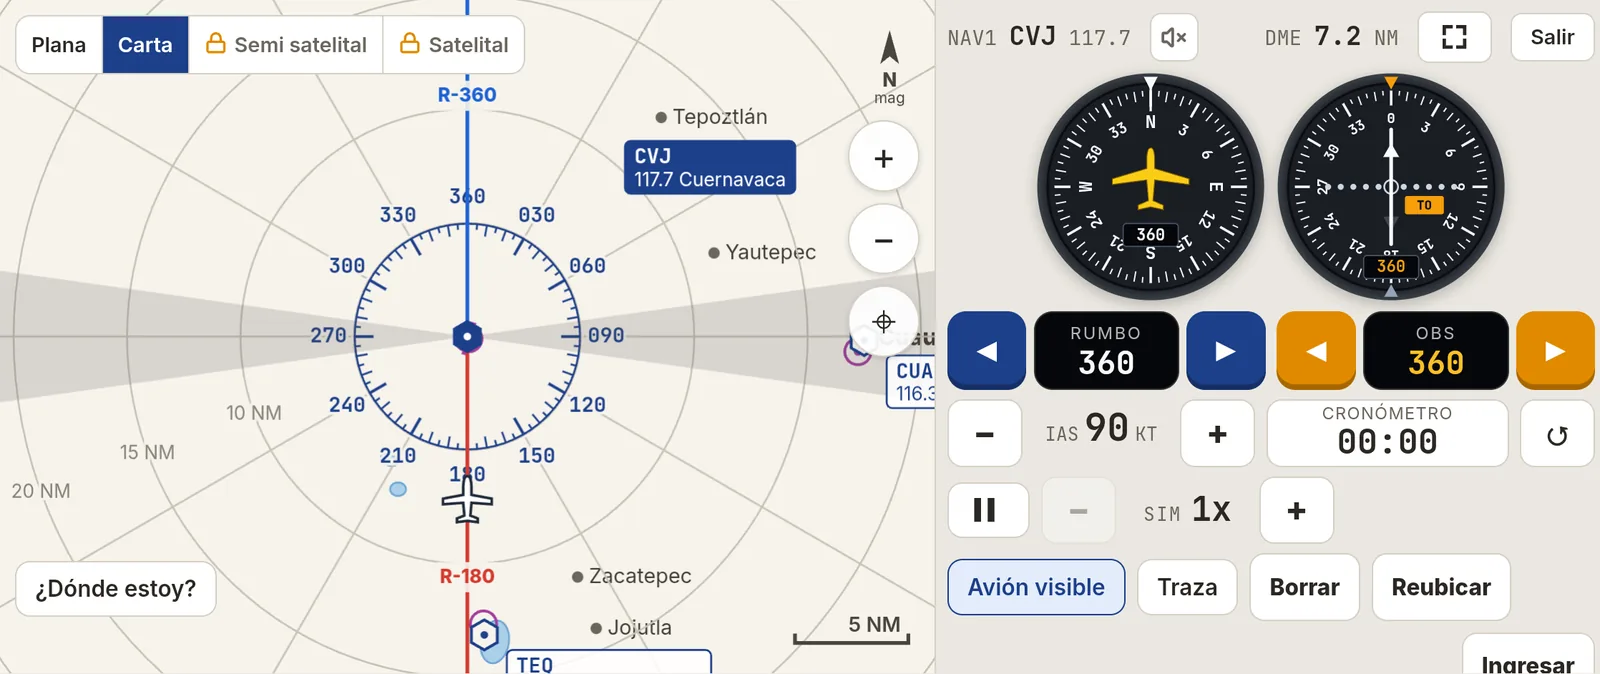This screenshot has width=1600, height=674.
Task: Toggle the Traza trail option
Action: pyautogui.click(x=1187, y=587)
